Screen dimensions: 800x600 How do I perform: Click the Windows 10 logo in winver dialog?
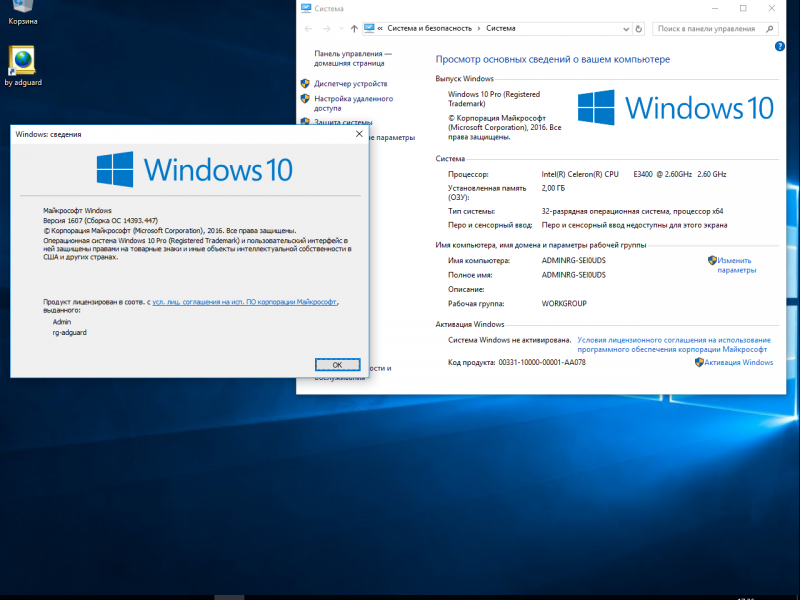click(194, 169)
